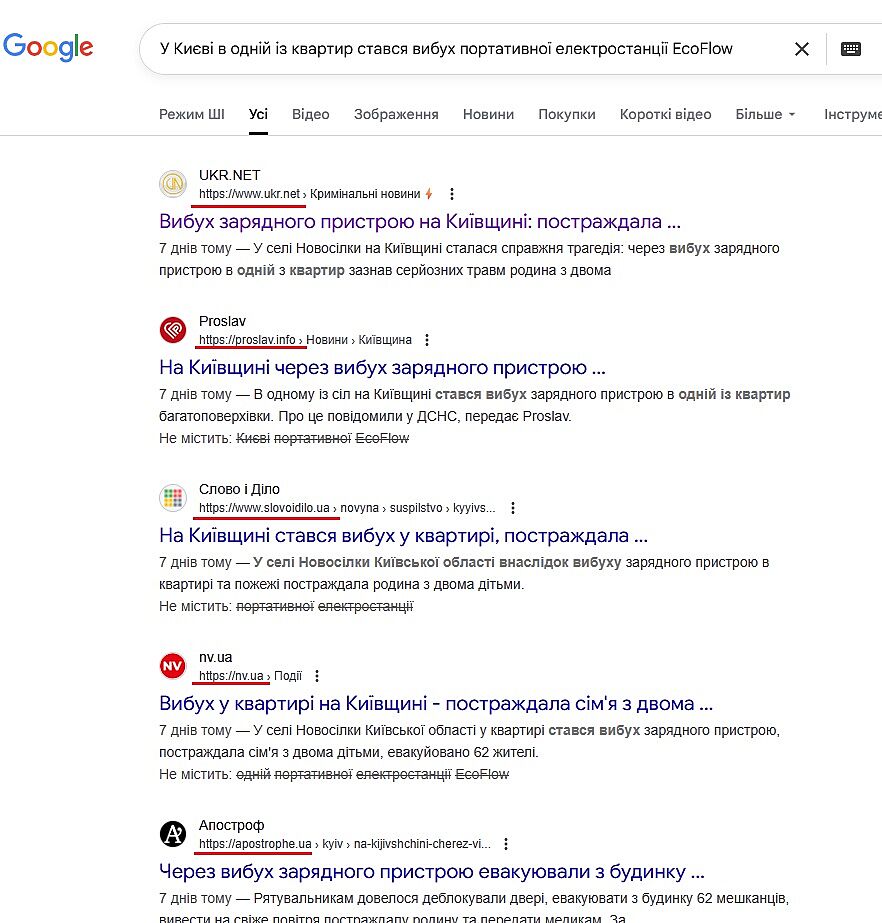Image resolution: width=882 pixels, height=923 pixels.
Task: Open 'На Київщині стався вибух у квартирі' result
Action: pos(403,535)
